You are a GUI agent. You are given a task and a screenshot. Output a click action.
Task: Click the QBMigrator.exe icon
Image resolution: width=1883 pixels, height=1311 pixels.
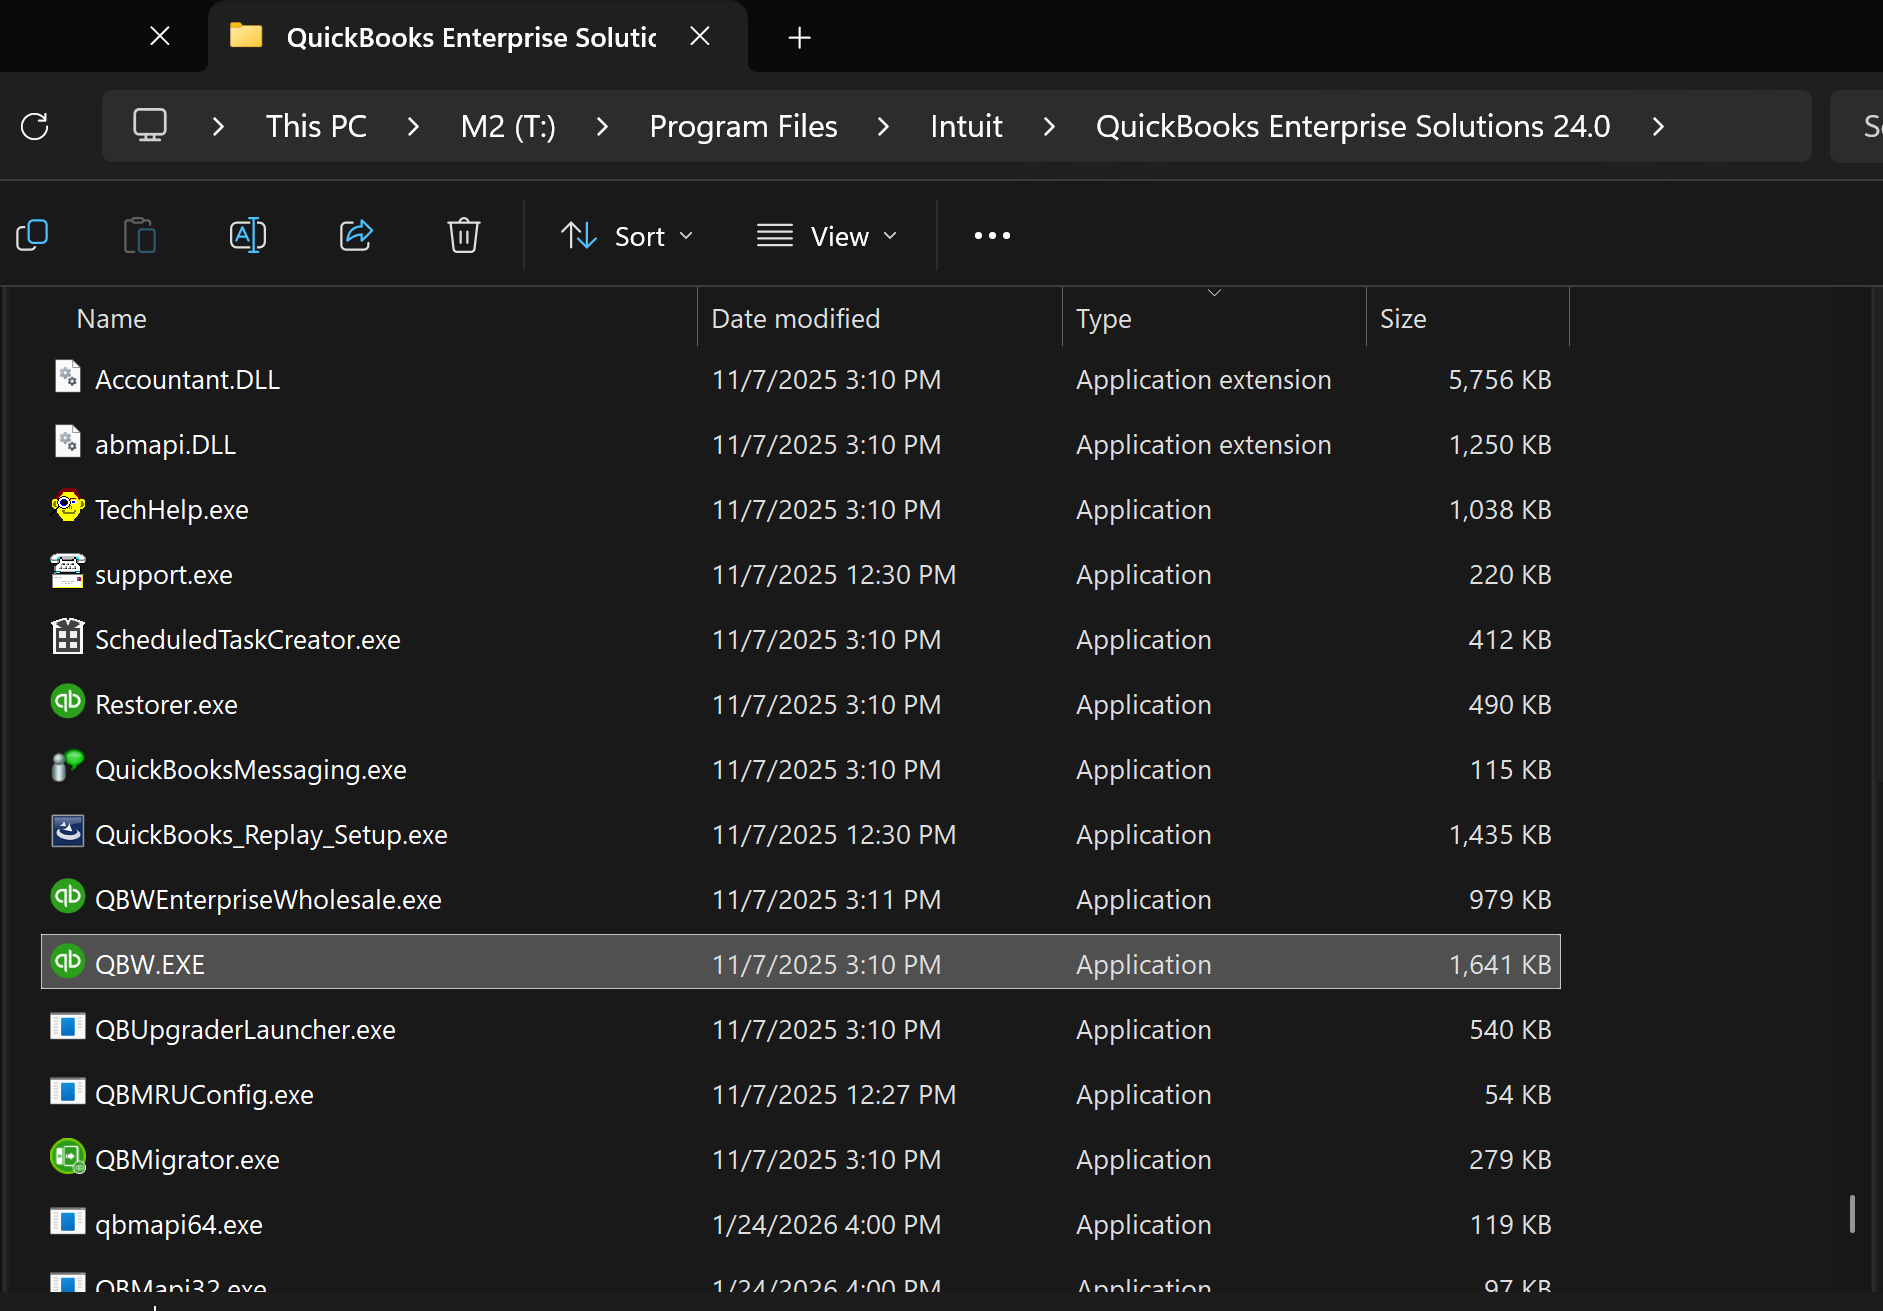(x=68, y=1157)
